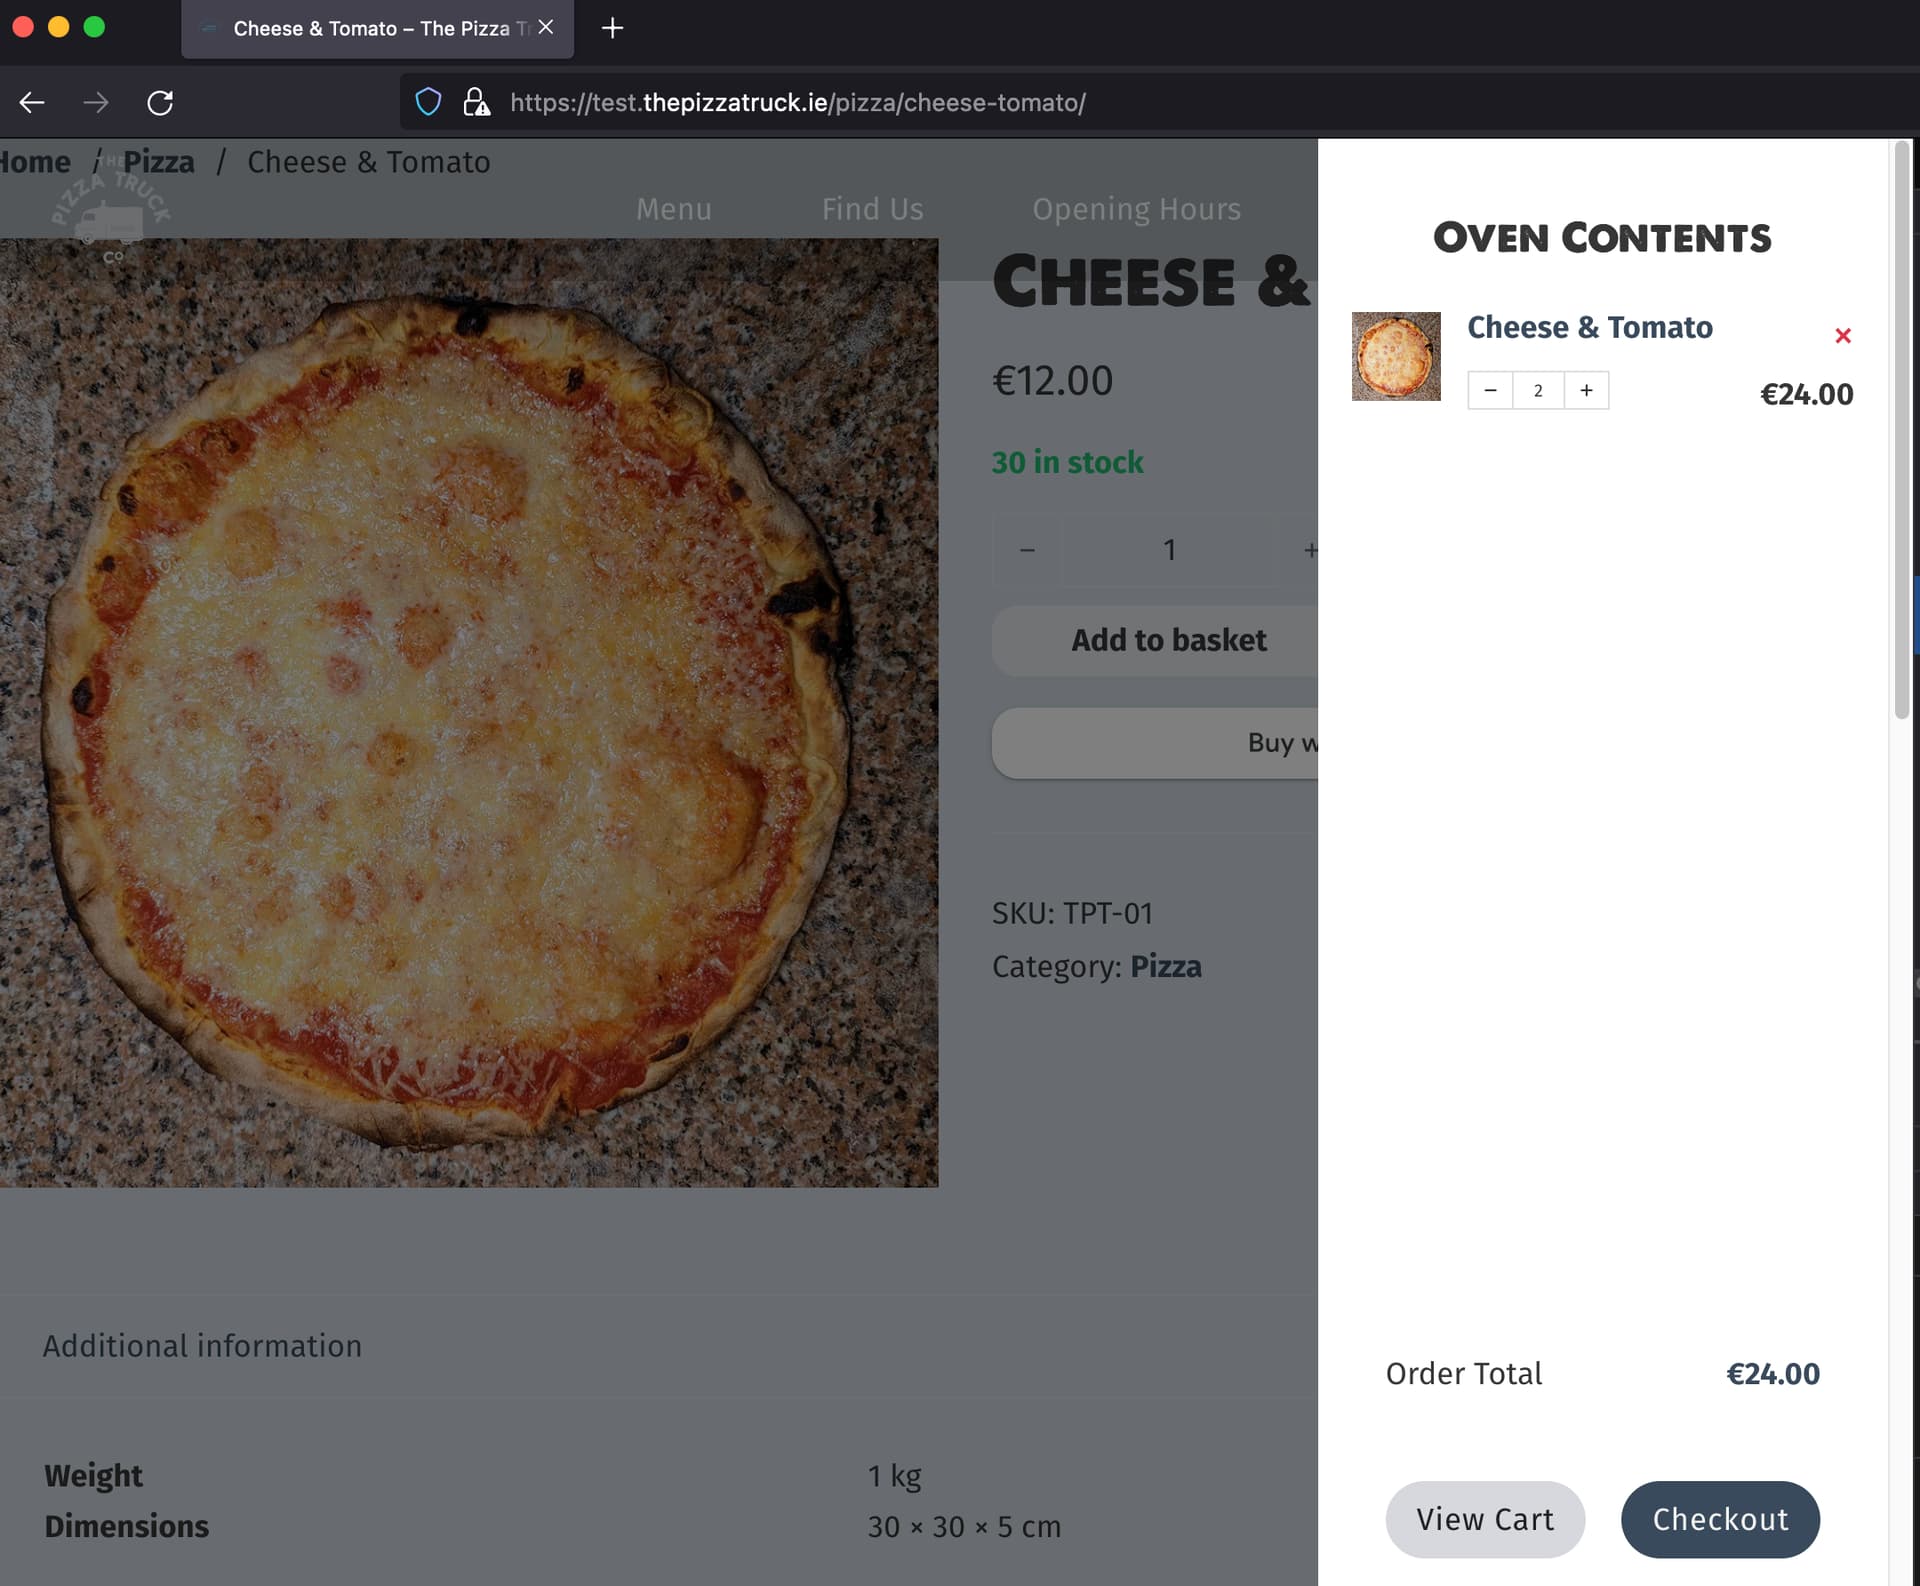Remove Cheese & Tomato with red X

pyautogui.click(x=1843, y=336)
